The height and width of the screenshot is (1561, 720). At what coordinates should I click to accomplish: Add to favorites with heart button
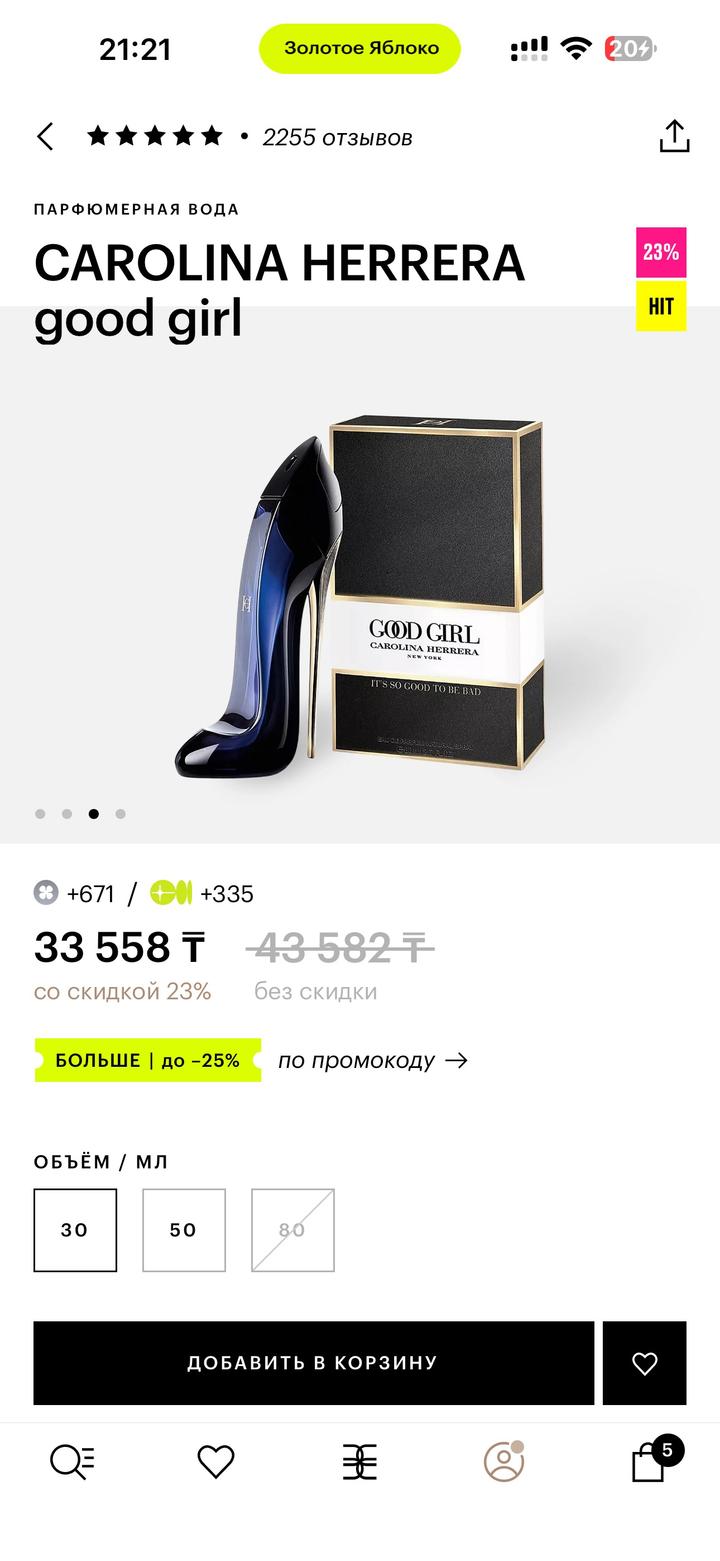(644, 1363)
